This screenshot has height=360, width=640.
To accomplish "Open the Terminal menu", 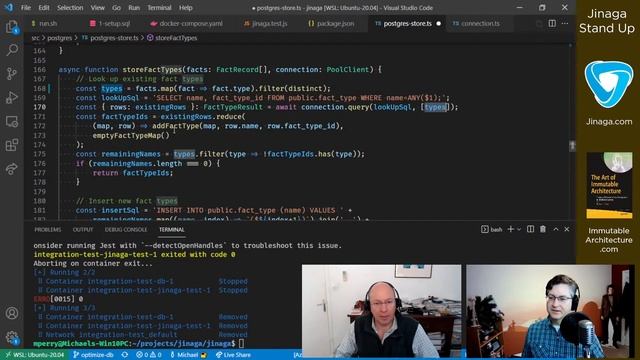I will pyautogui.click(x=159, y=8).
